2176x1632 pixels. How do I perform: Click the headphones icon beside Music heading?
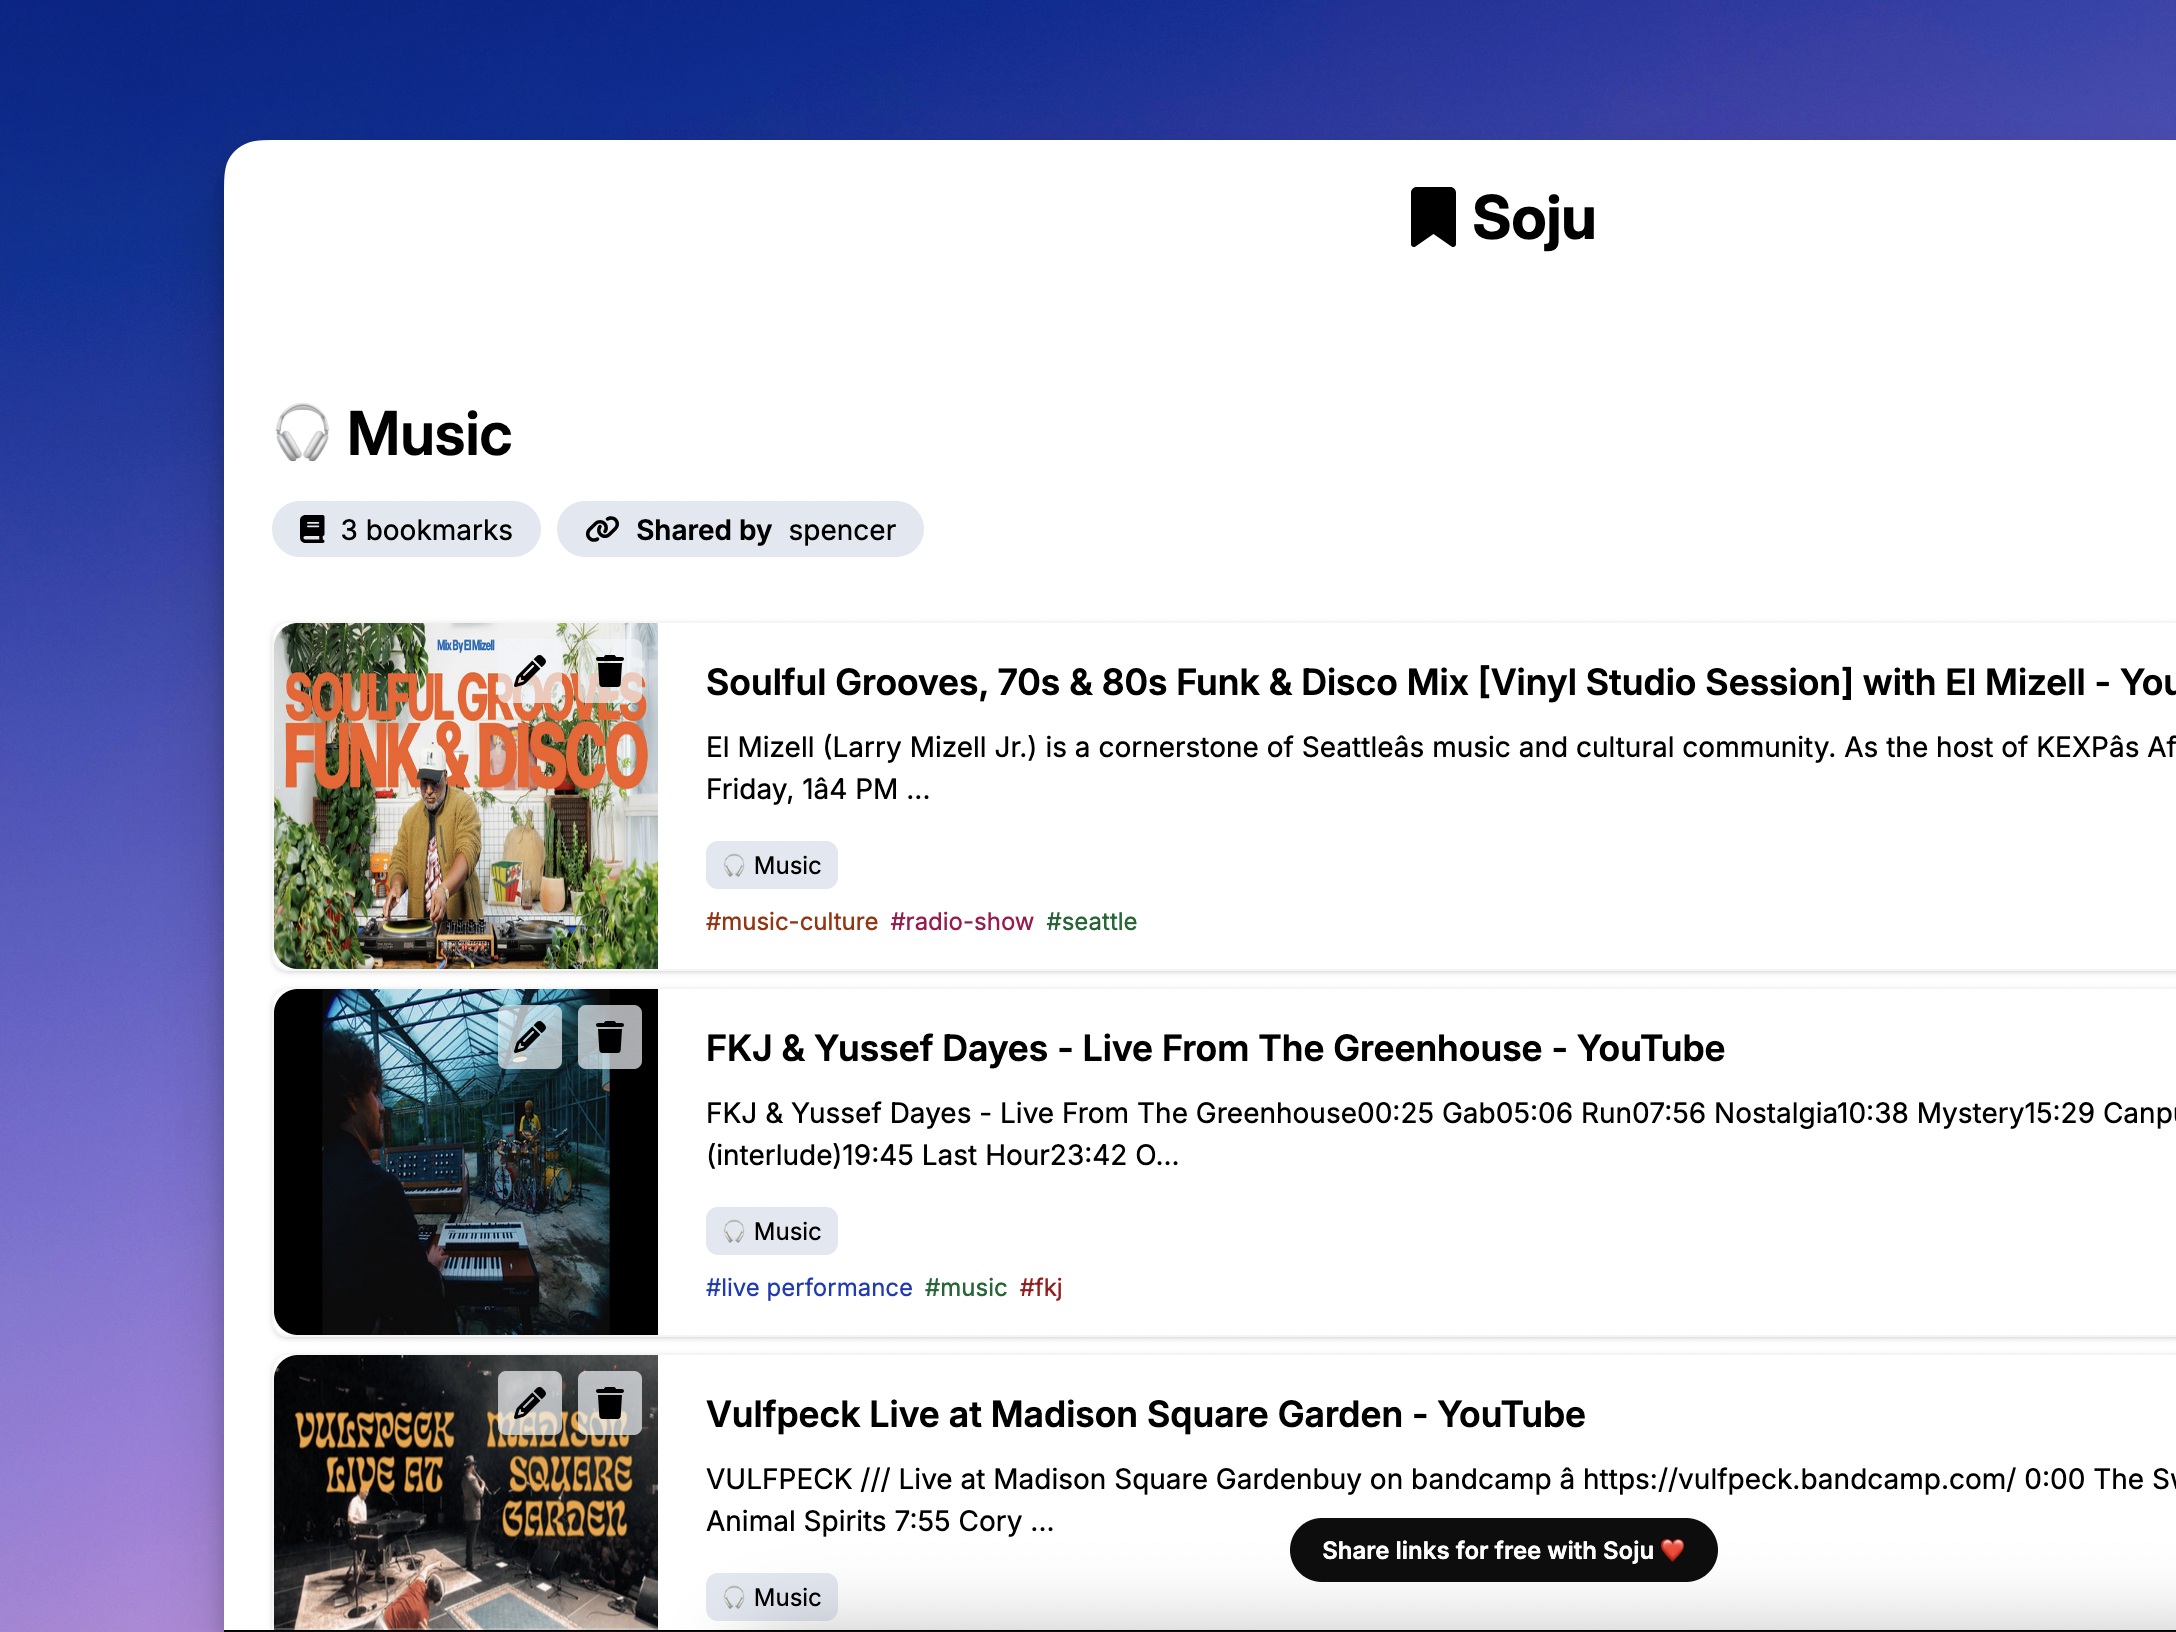[x=302, y=433]
